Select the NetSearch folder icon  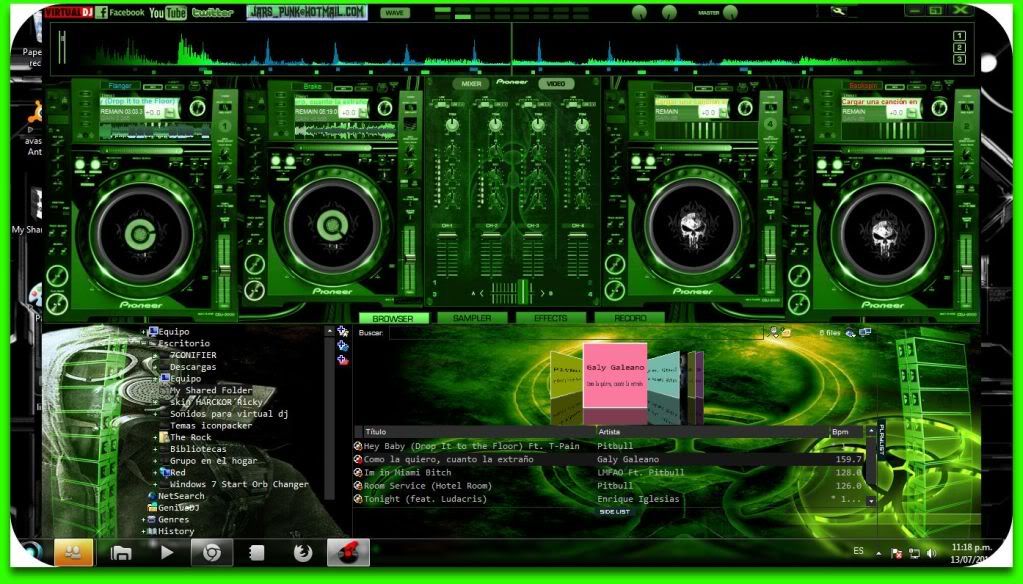[151, 496]
